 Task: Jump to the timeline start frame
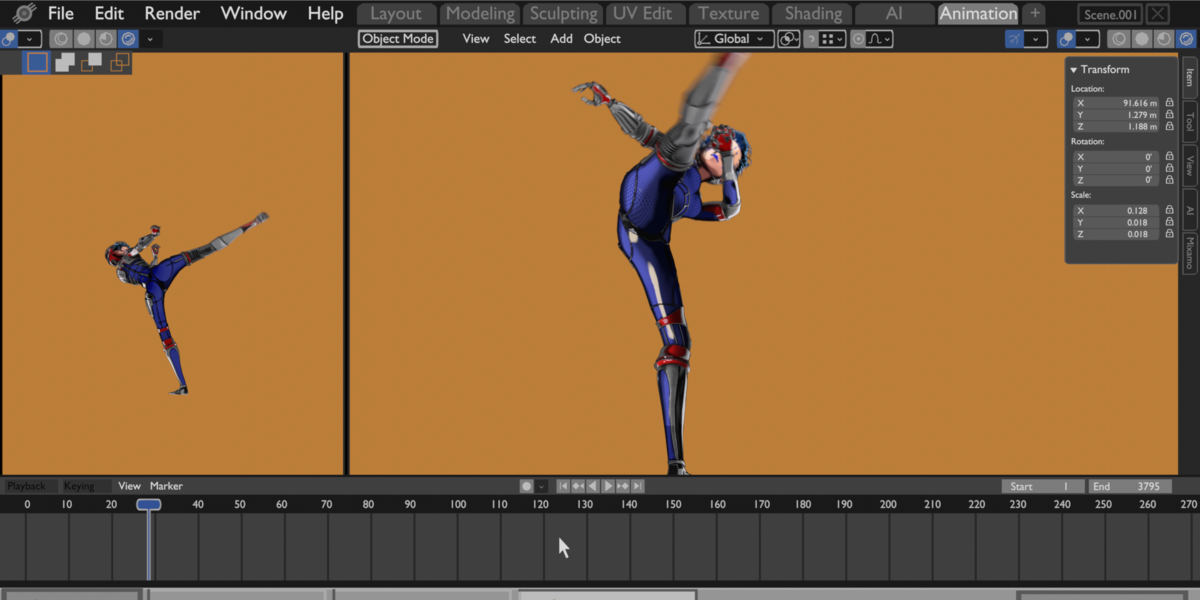pos(563,486)
